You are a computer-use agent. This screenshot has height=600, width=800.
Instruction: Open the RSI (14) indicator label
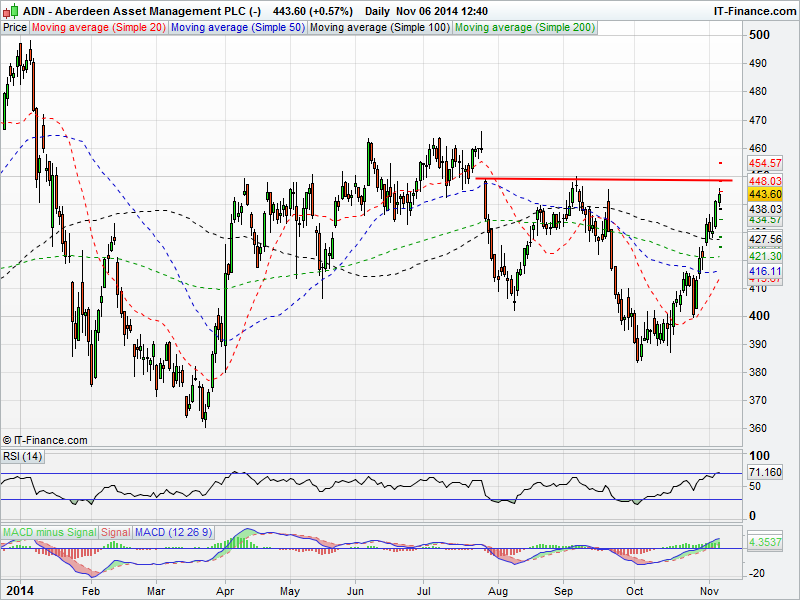point(21,456)
